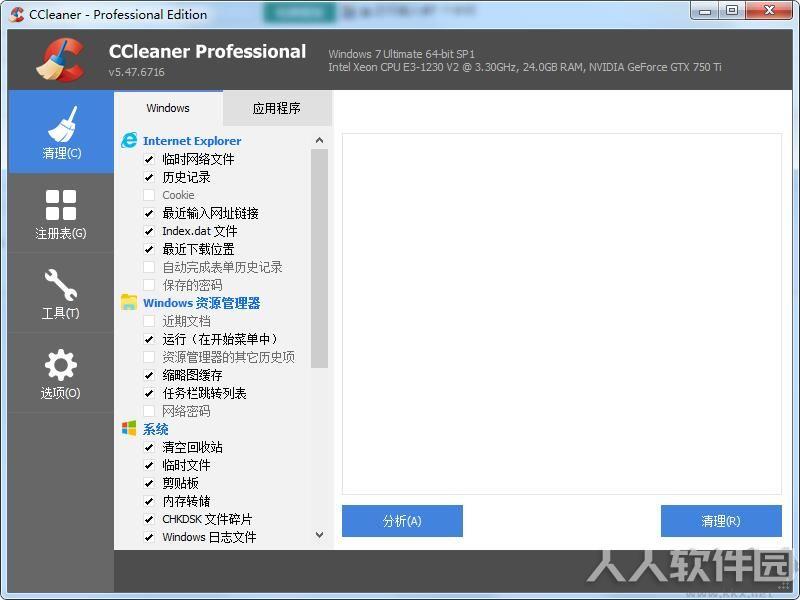Click inside the empty results pane

[562, 314]
